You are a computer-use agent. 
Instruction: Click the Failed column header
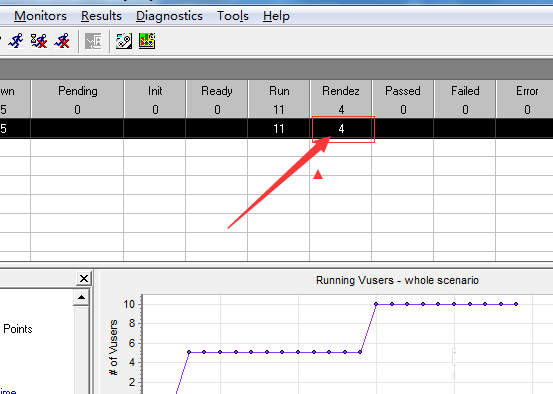pos(465,91)
